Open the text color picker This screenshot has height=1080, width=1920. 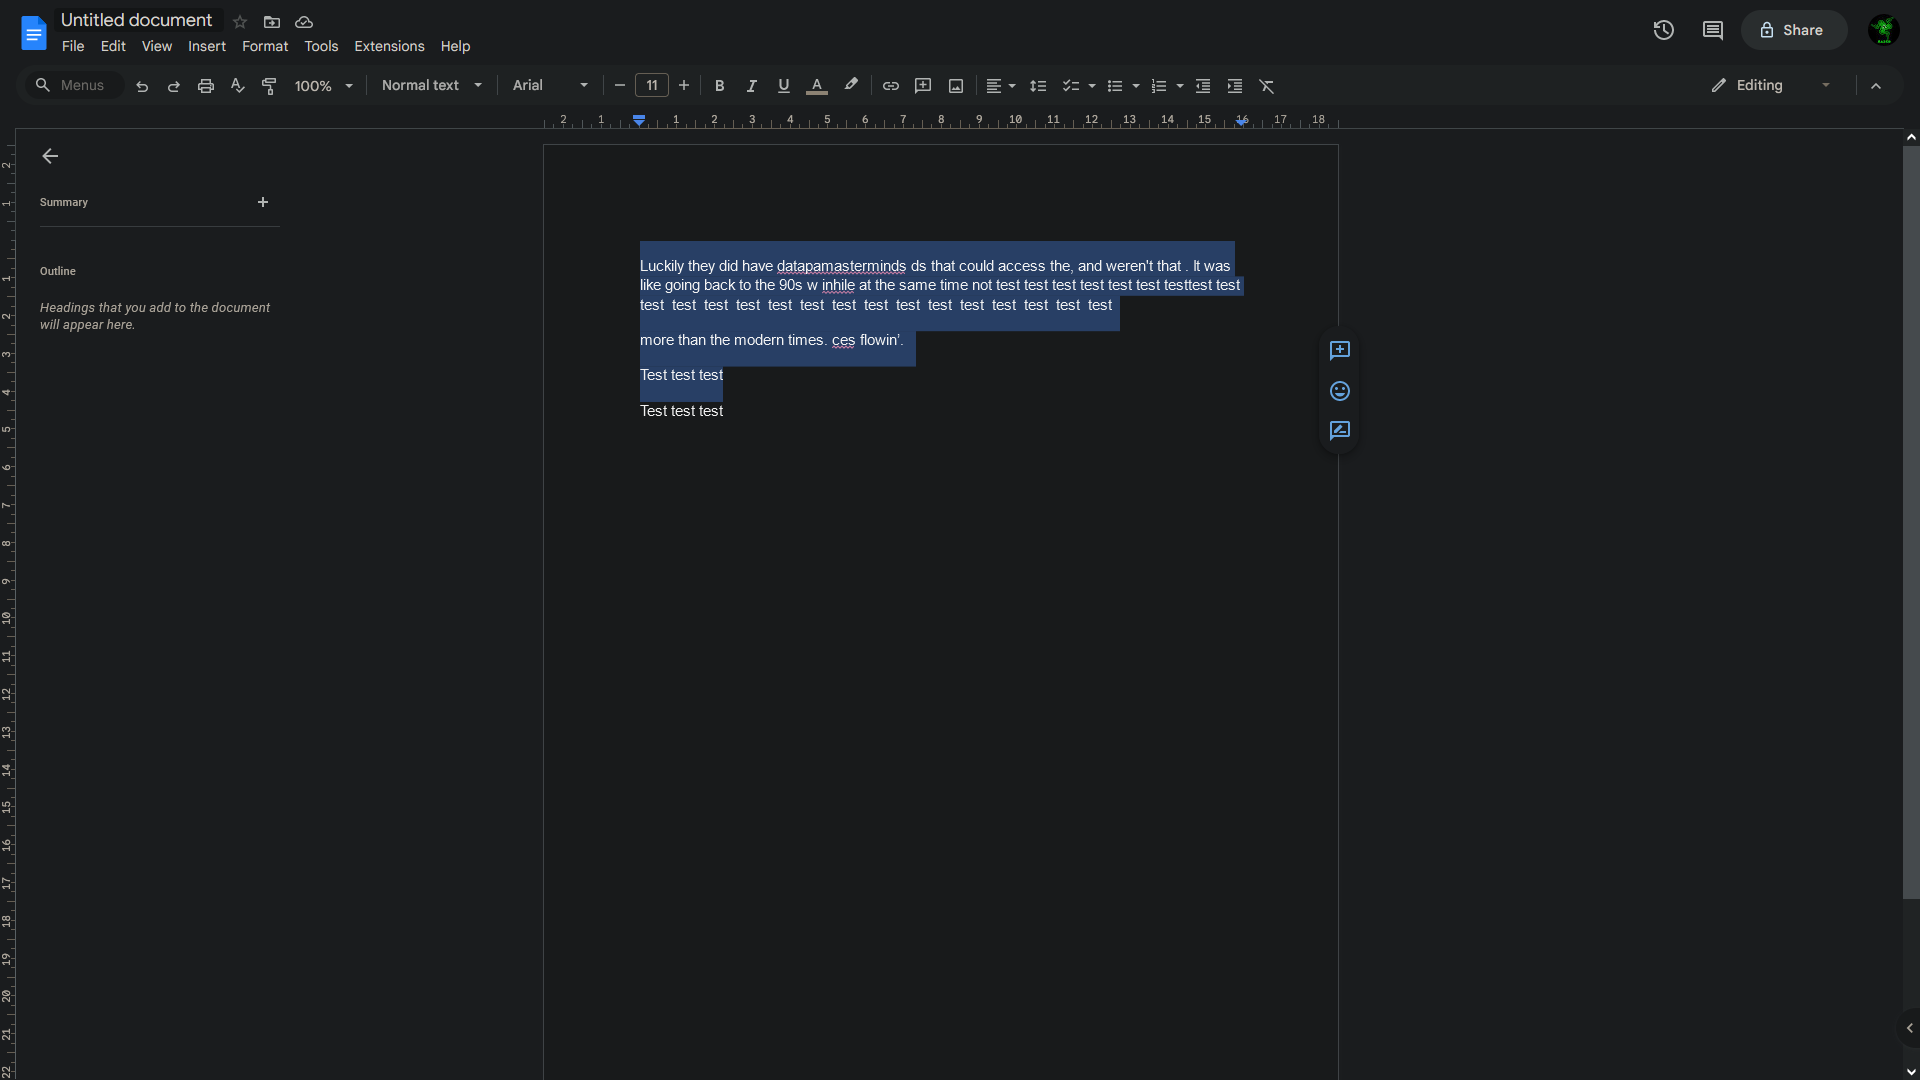pyautogui.click(x=816, y=86)
